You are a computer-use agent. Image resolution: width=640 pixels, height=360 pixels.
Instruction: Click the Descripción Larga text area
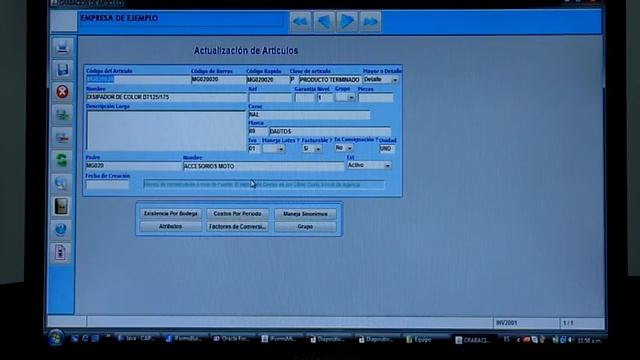pos(166,130)
